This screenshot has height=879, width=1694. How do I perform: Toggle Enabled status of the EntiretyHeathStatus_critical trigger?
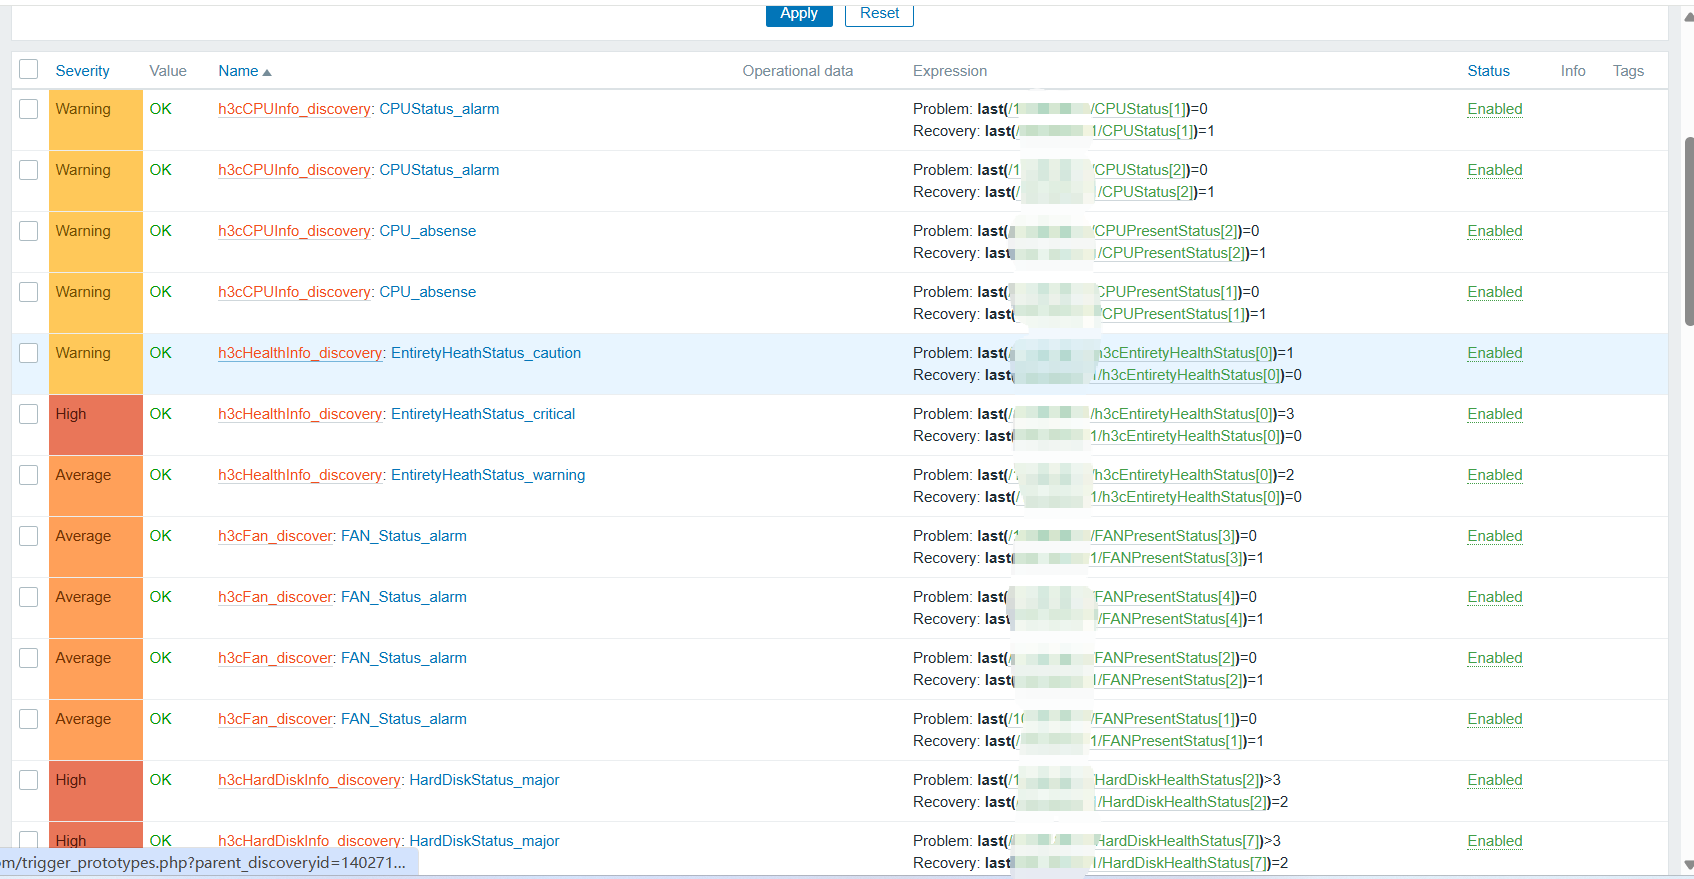click(x=1494, y=414)
